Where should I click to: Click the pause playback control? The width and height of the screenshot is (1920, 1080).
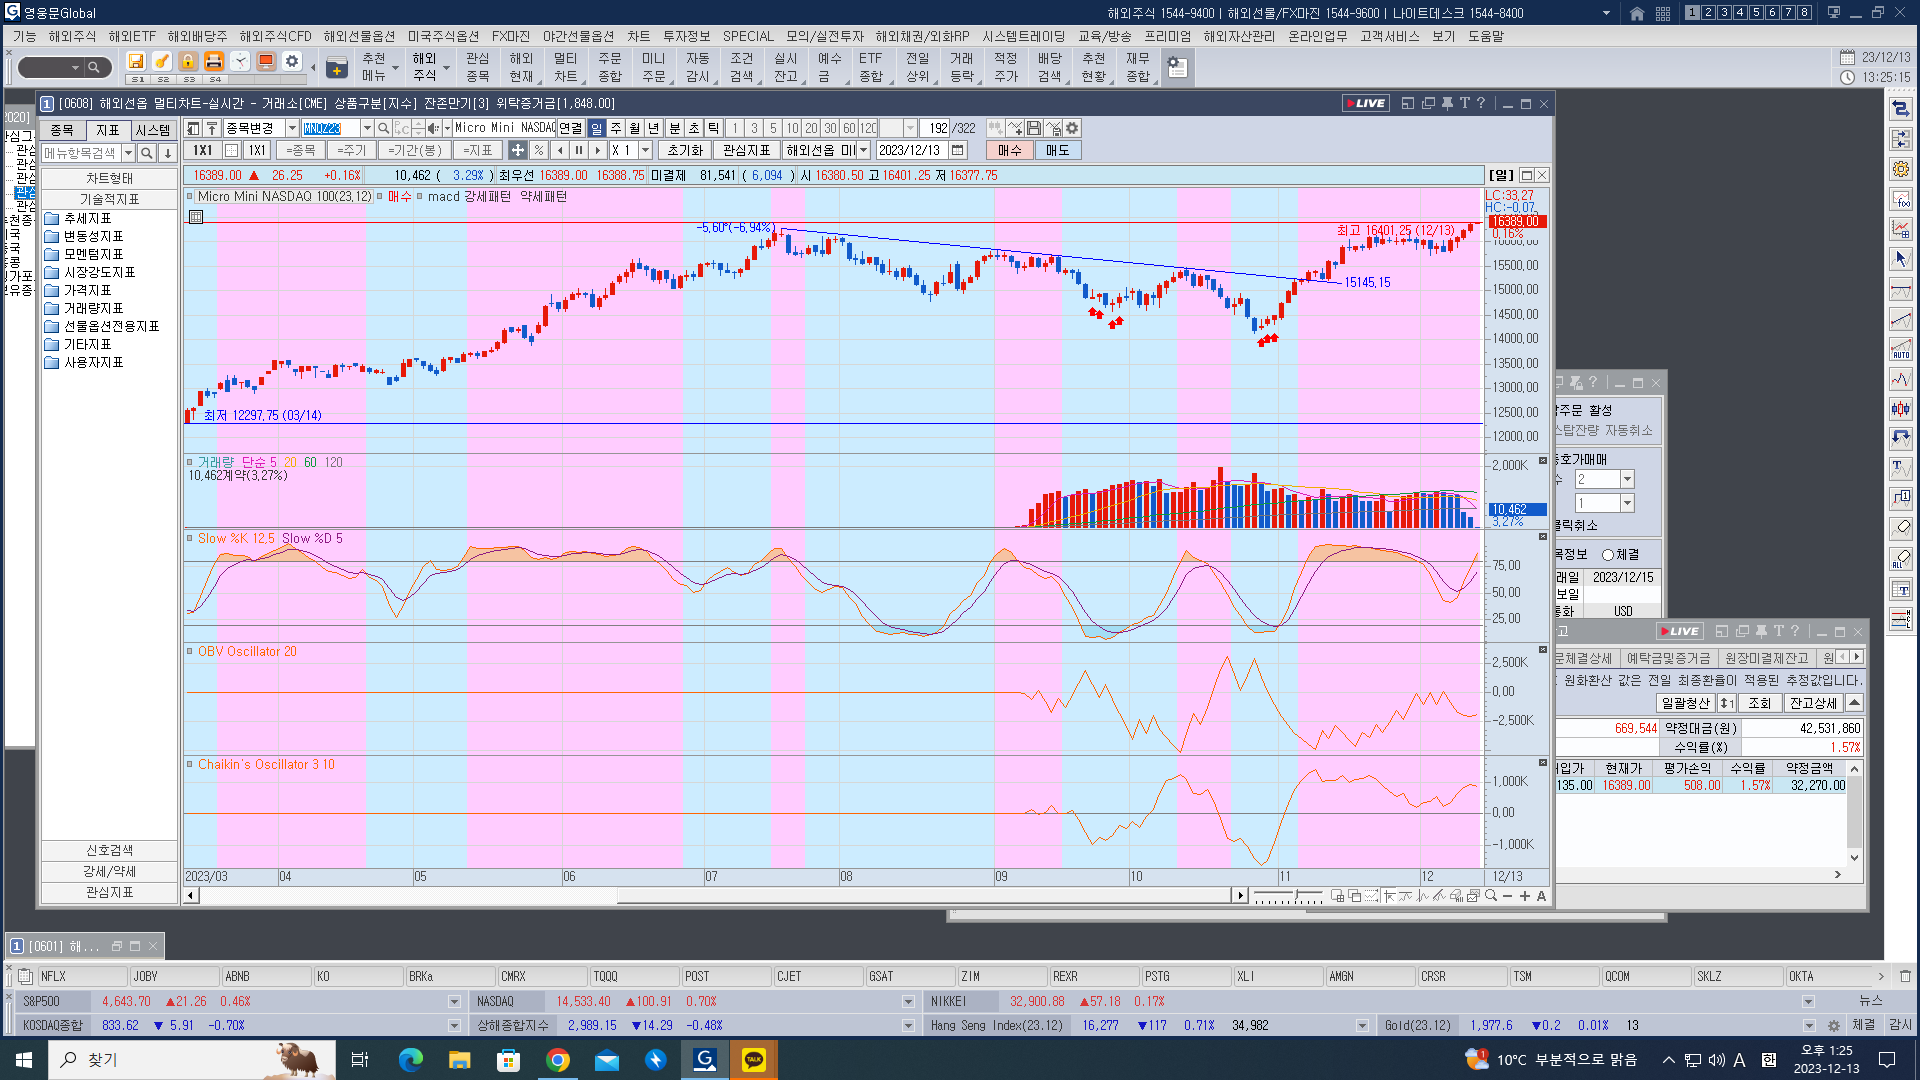click(x=579, y=150)
